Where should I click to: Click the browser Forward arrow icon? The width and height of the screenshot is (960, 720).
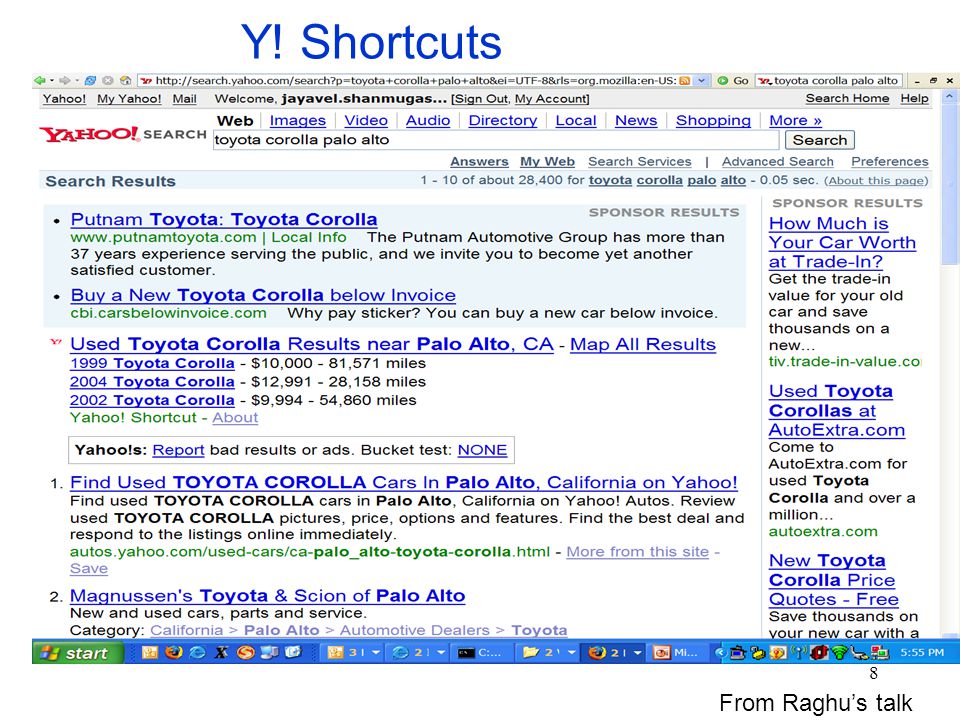64,80
